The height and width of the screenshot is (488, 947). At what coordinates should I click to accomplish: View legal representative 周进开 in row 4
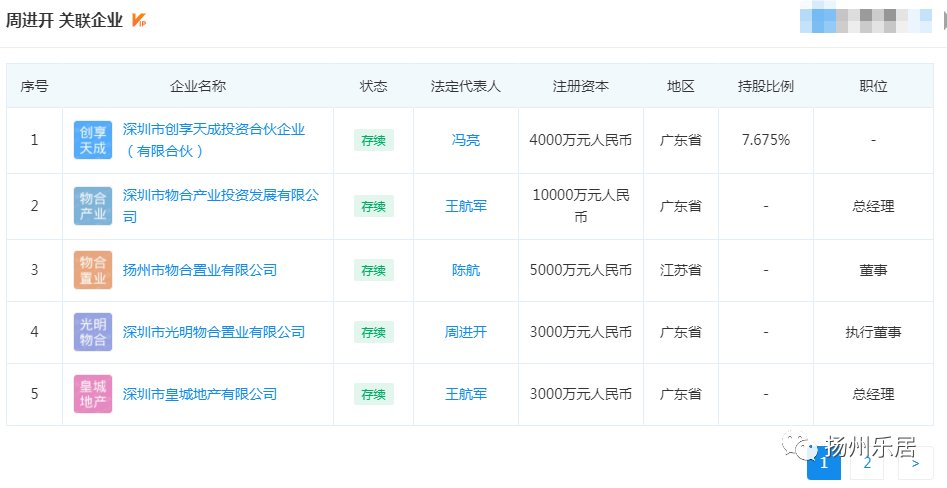[466, 332]
